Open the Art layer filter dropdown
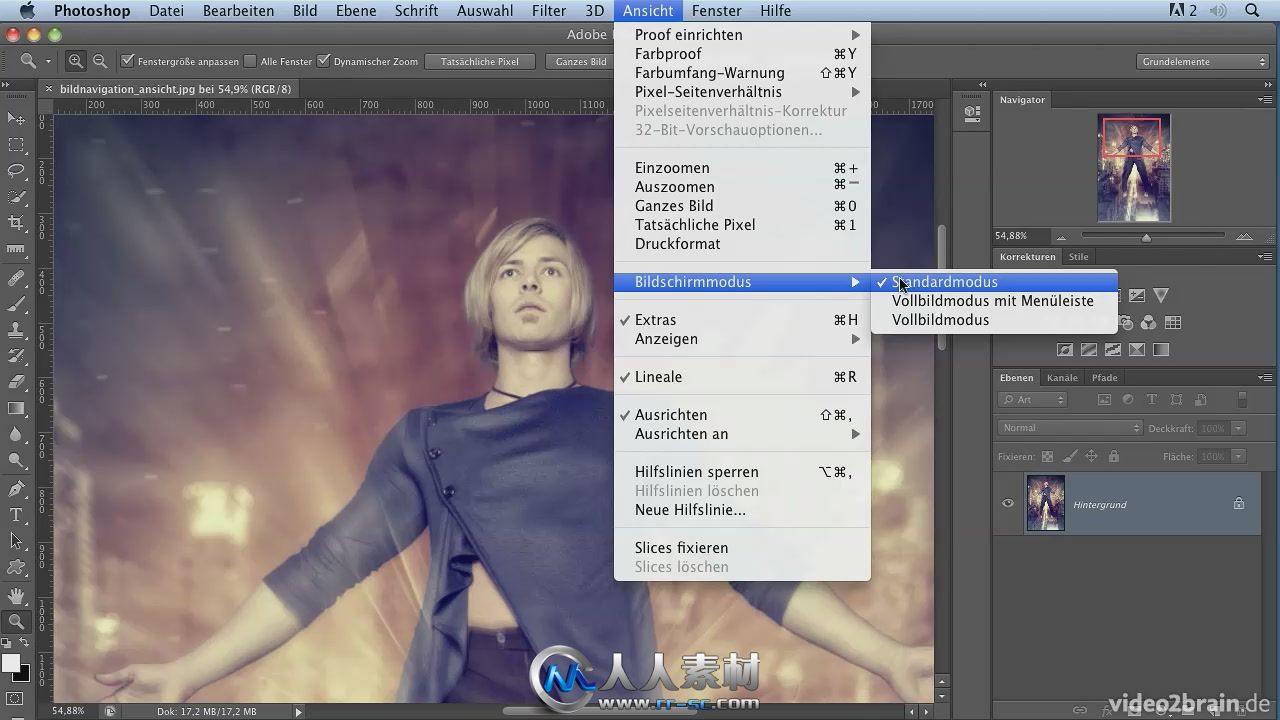Image resolution: width=1280 pixels, height=720 pixels. tap(1033, 400)
